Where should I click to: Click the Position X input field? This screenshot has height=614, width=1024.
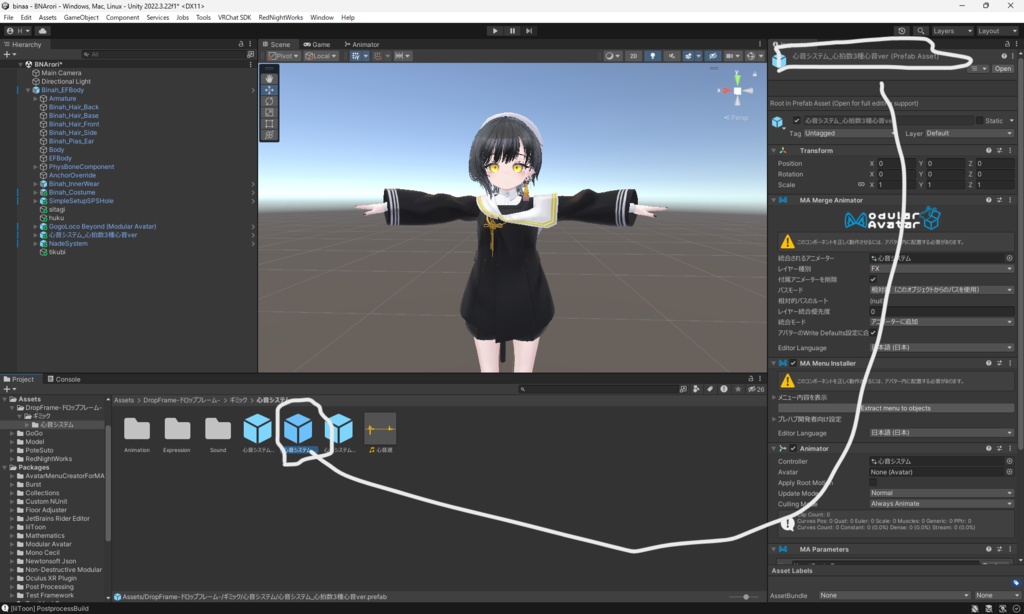pyautogui.click(x=895, y=163)
